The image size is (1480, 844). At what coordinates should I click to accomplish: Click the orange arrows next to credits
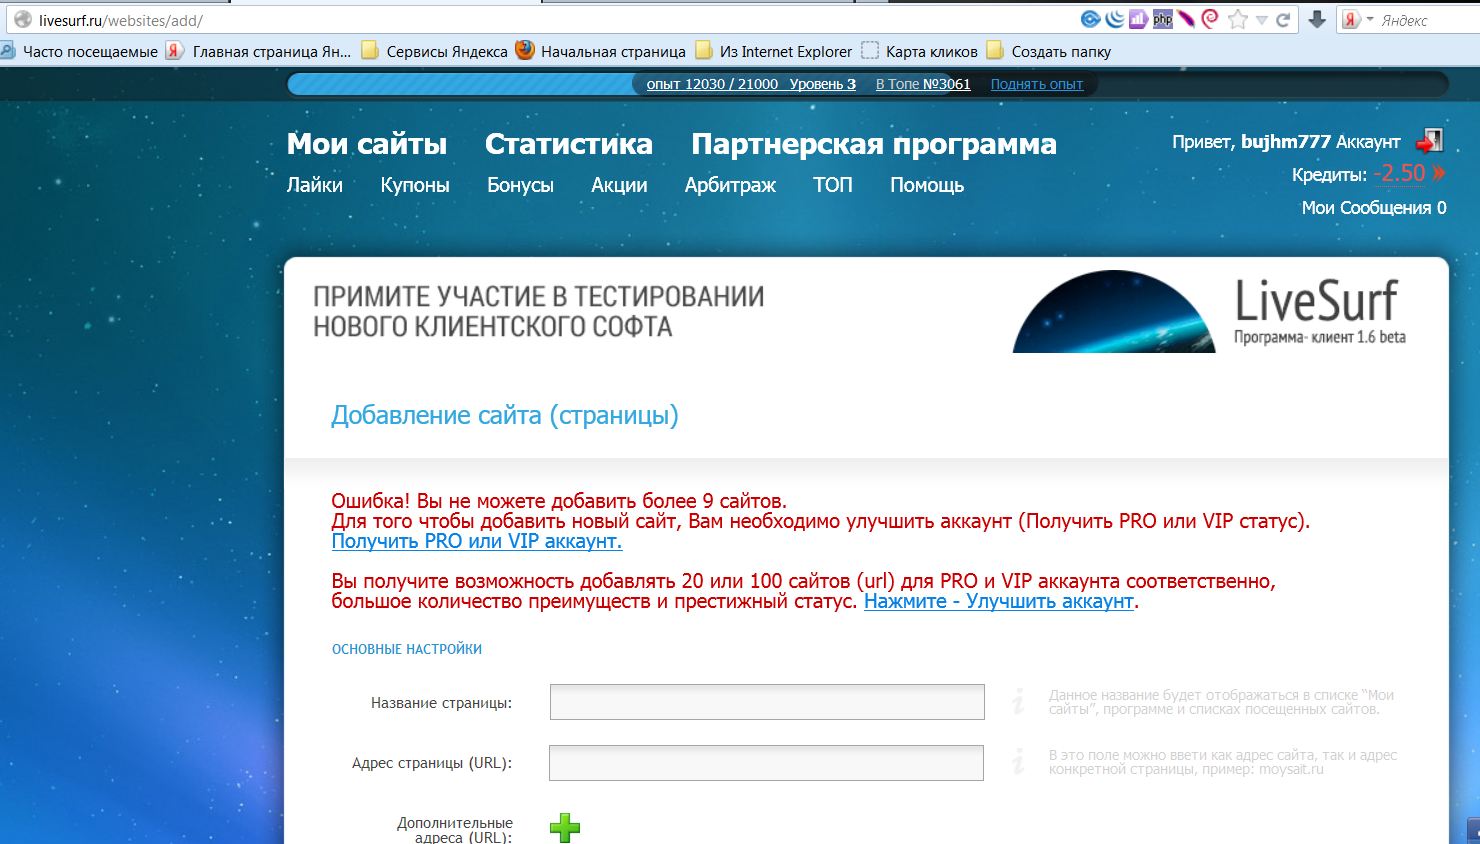(x=1439, y=173)
